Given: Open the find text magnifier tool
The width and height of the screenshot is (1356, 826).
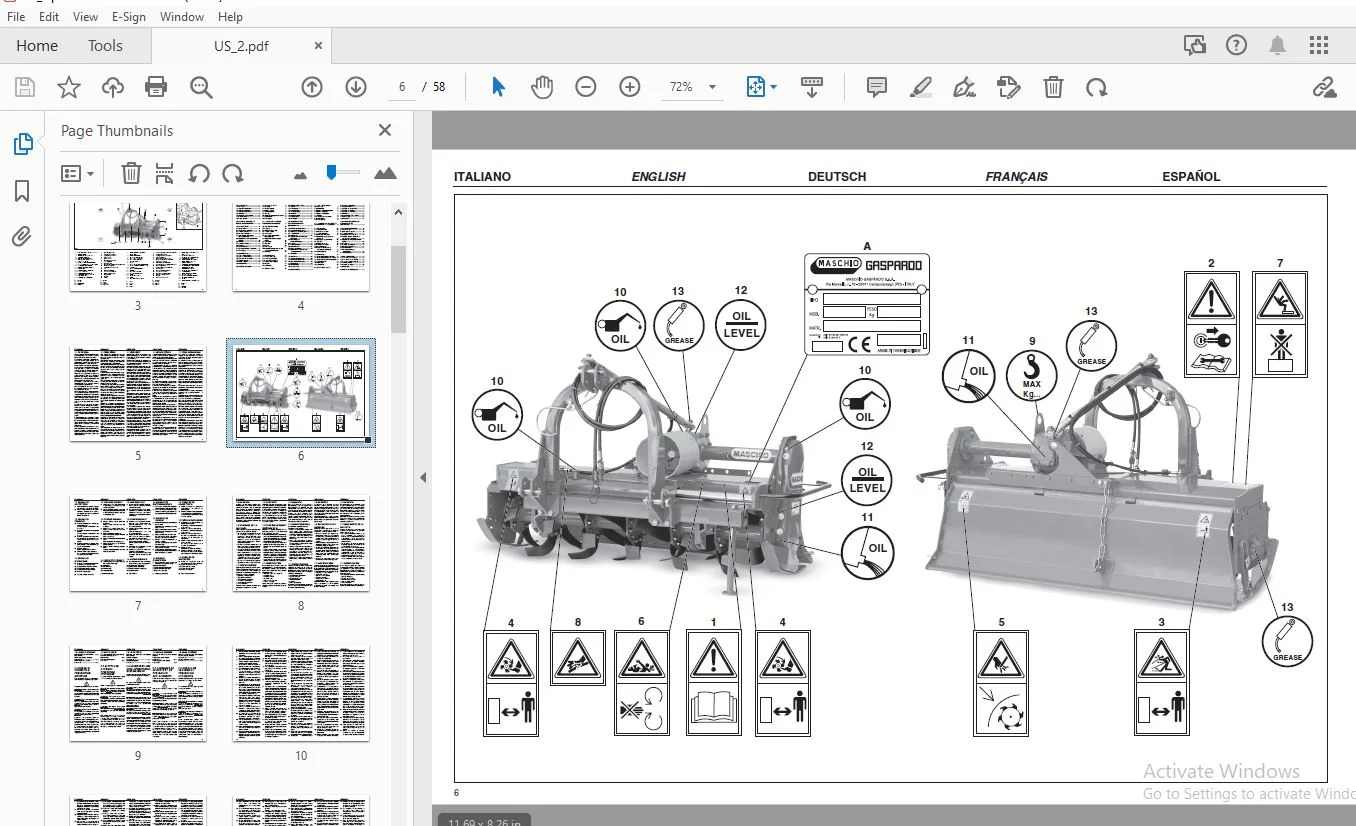Looking at the screenshot, I should point(201,87).
